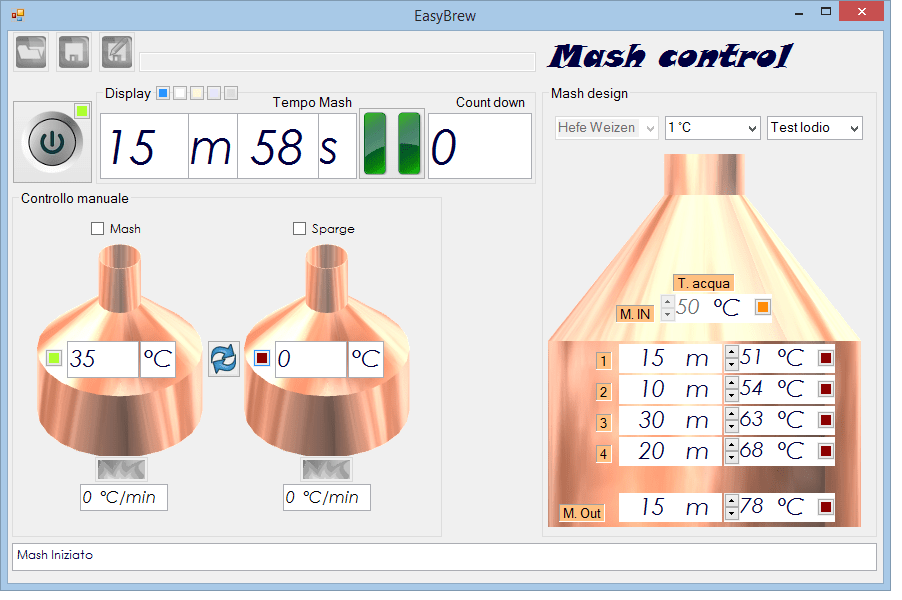This screenshot has height=600, width=902.
Task: Click the 'Mash Iniziato' status bar
Action: (444, 557)
